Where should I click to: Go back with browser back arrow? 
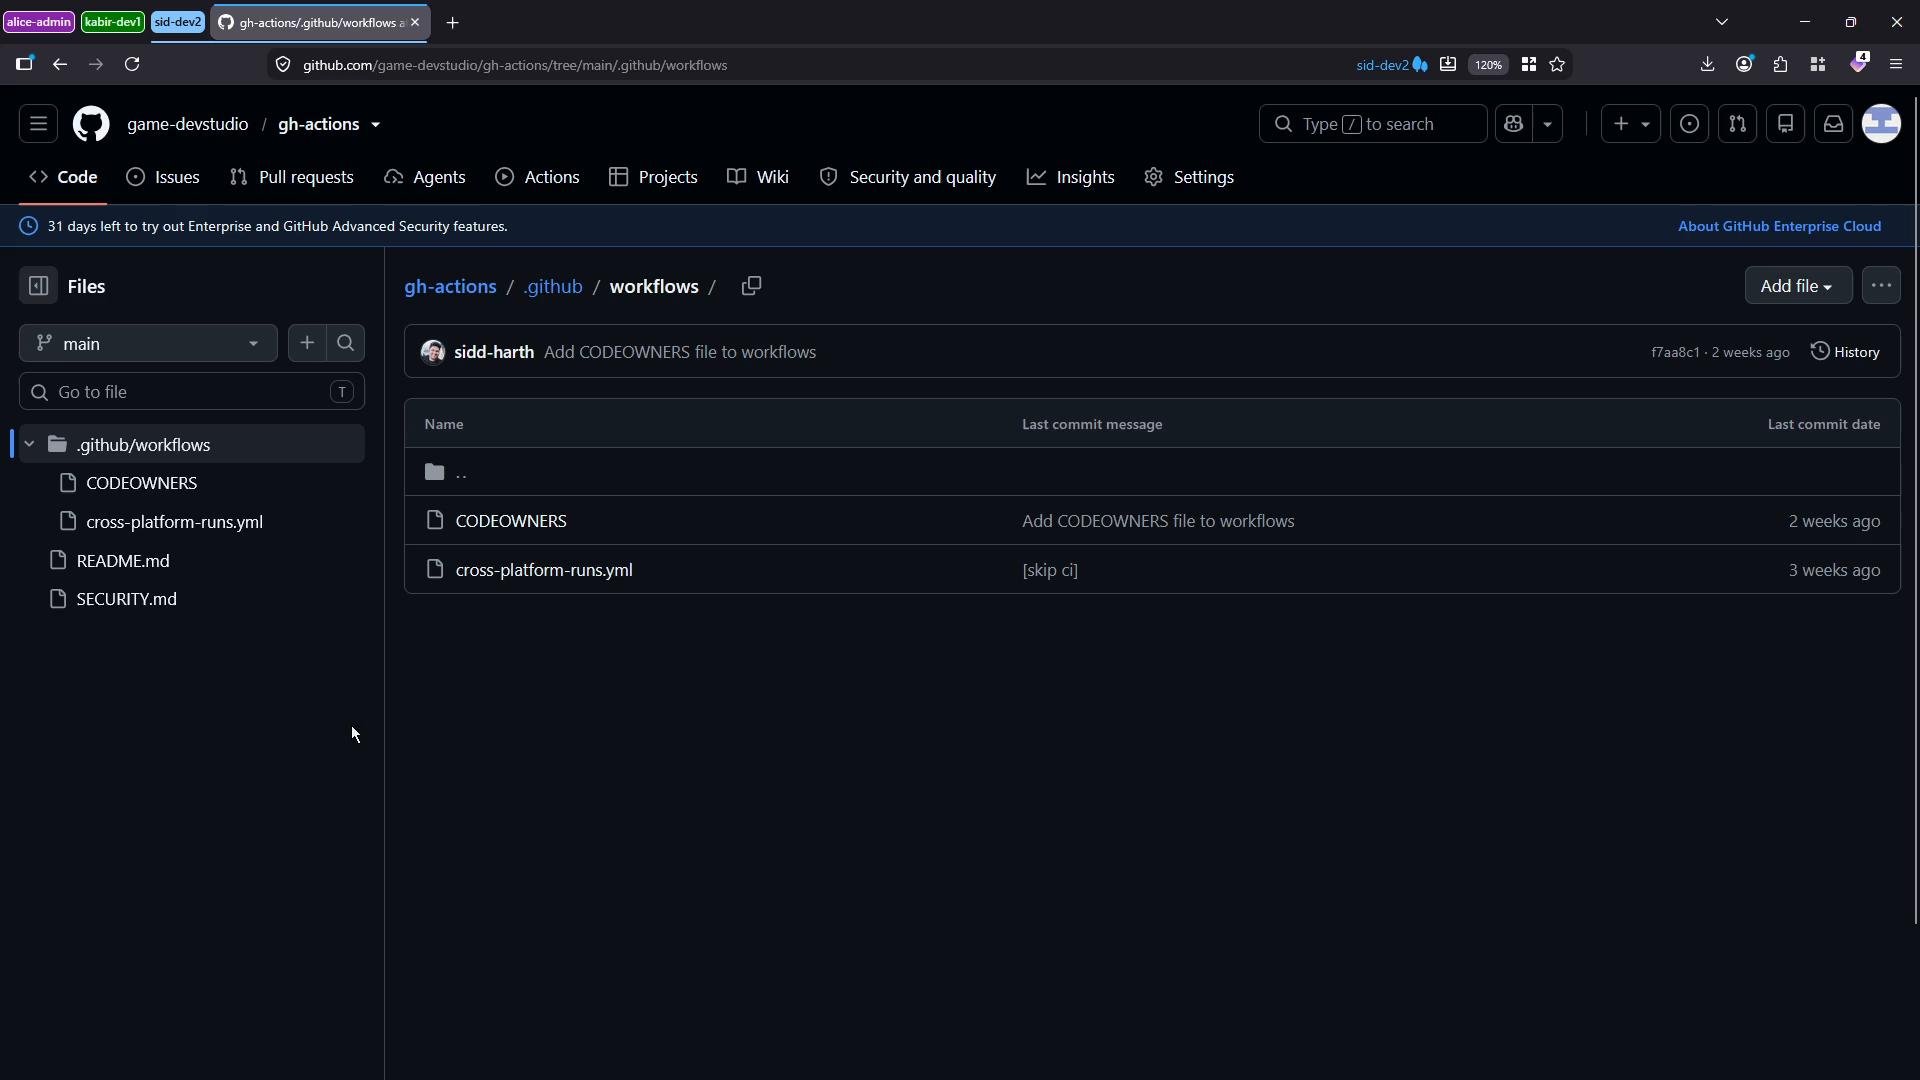[60, 64]
